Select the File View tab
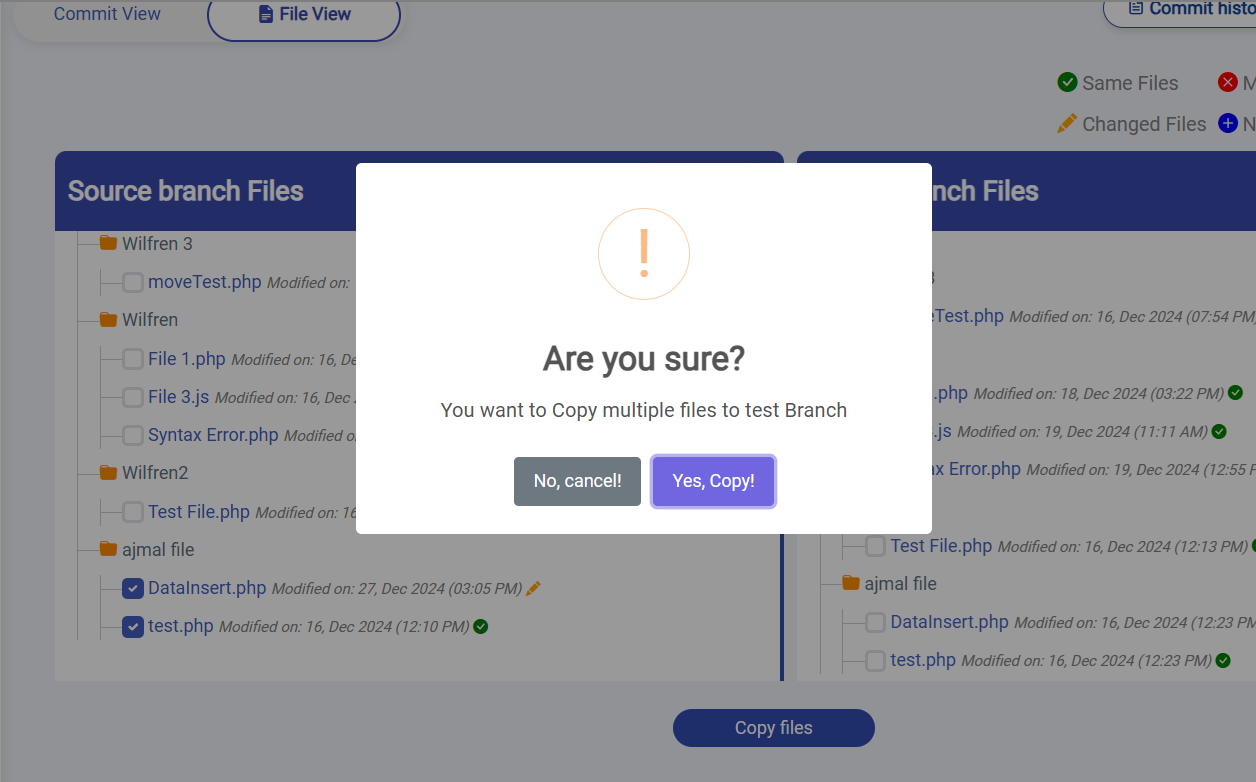 [x=305, y=14]
